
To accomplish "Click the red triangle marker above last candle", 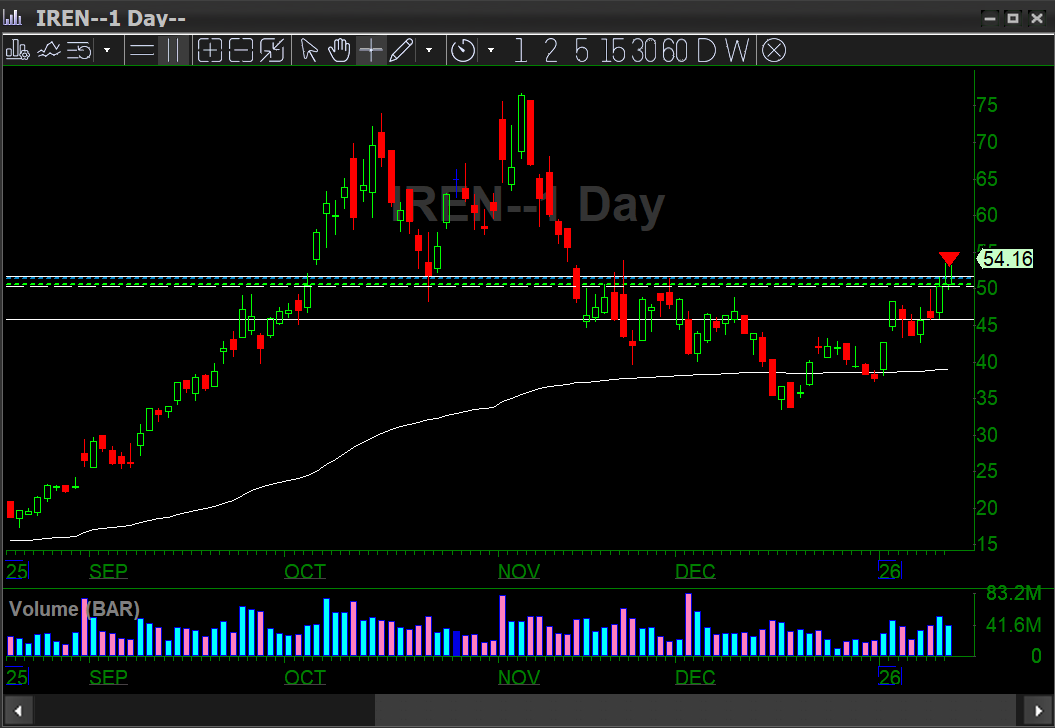I will [x=949, y=259].
